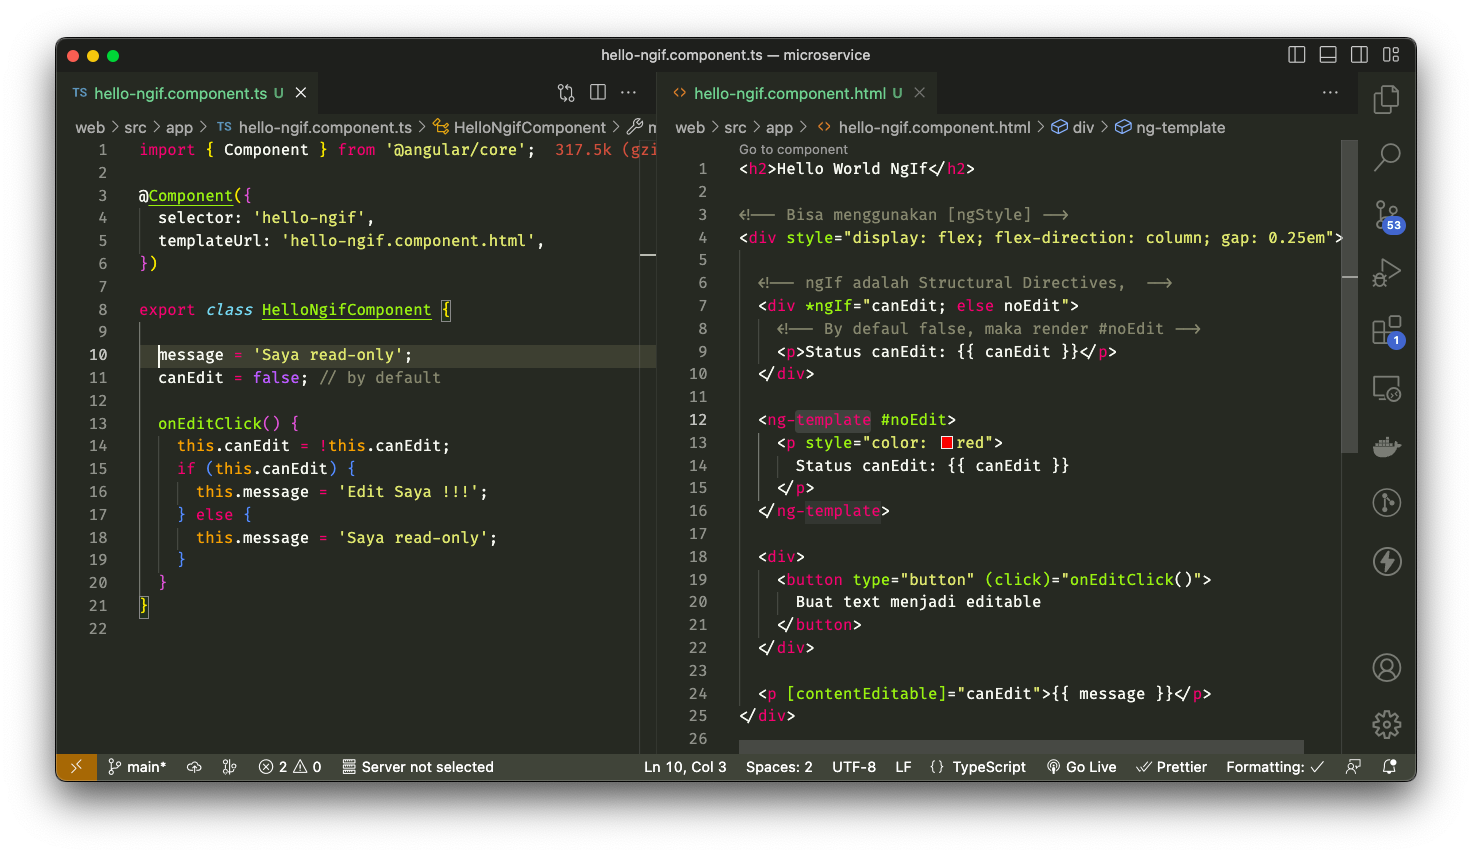Click the Go to component link

[x=793, y=149]
